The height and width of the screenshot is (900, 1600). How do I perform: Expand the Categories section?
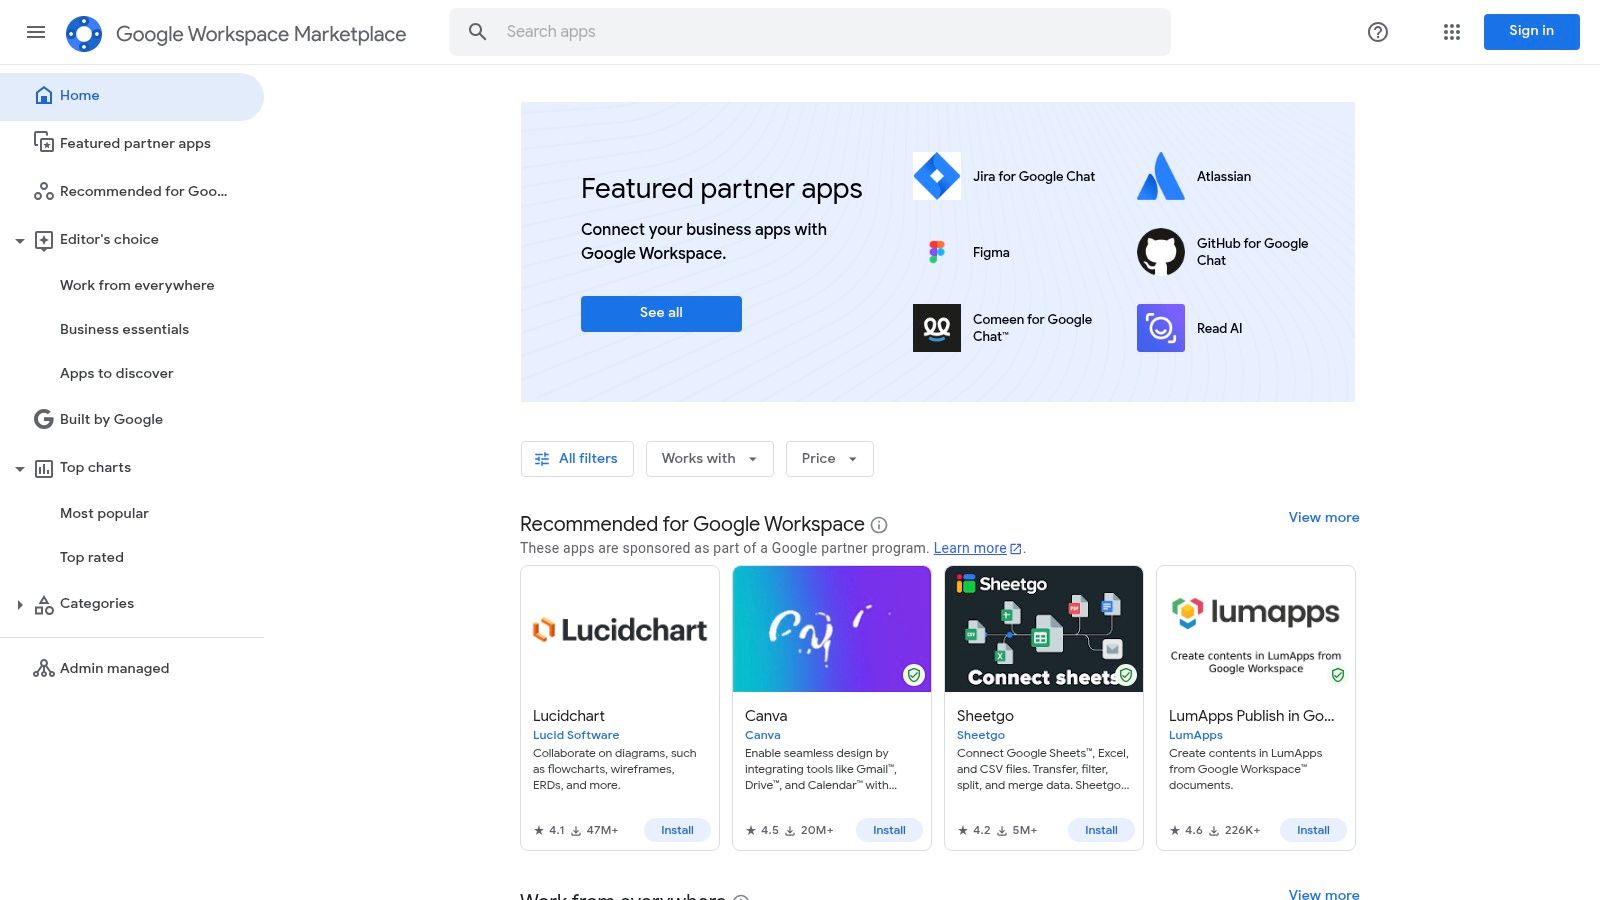20,604
